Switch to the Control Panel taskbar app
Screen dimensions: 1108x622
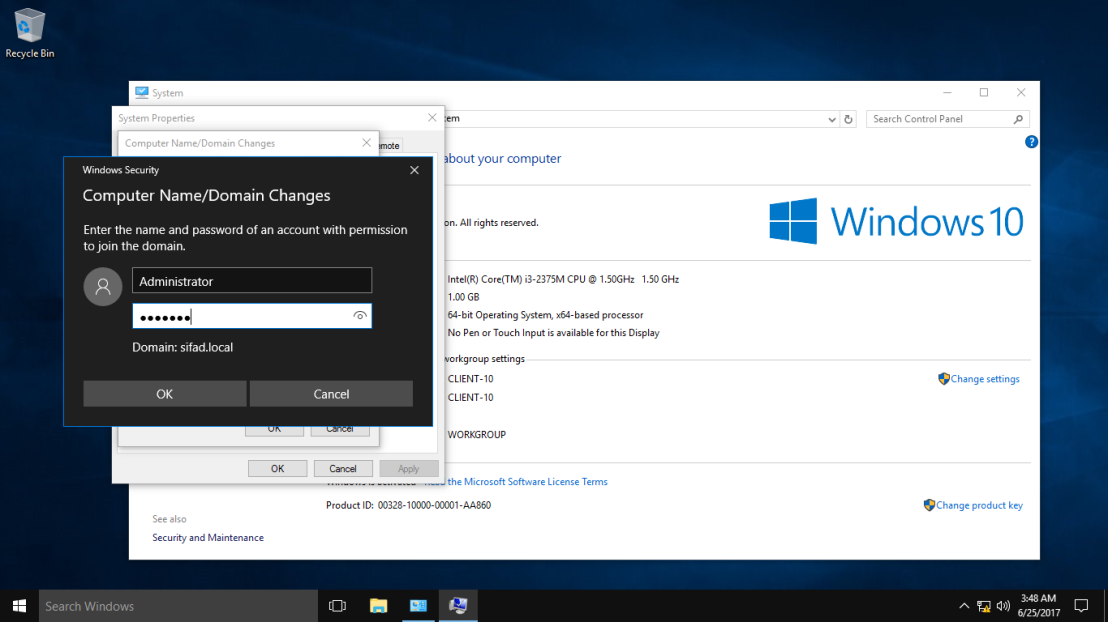click(x=418, y=606)
